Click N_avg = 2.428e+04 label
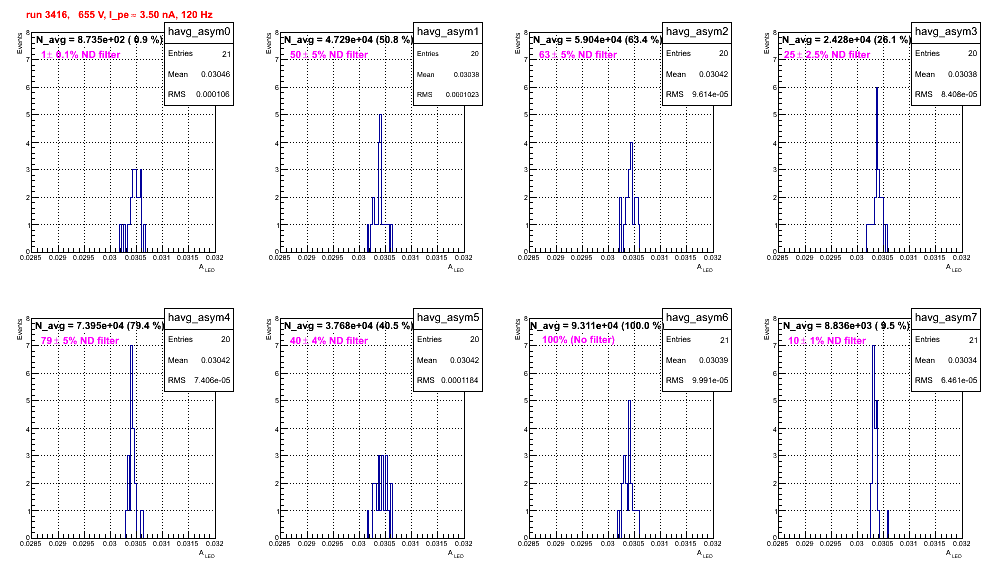Viewport: 996px width, 572px height. point(846,39)
